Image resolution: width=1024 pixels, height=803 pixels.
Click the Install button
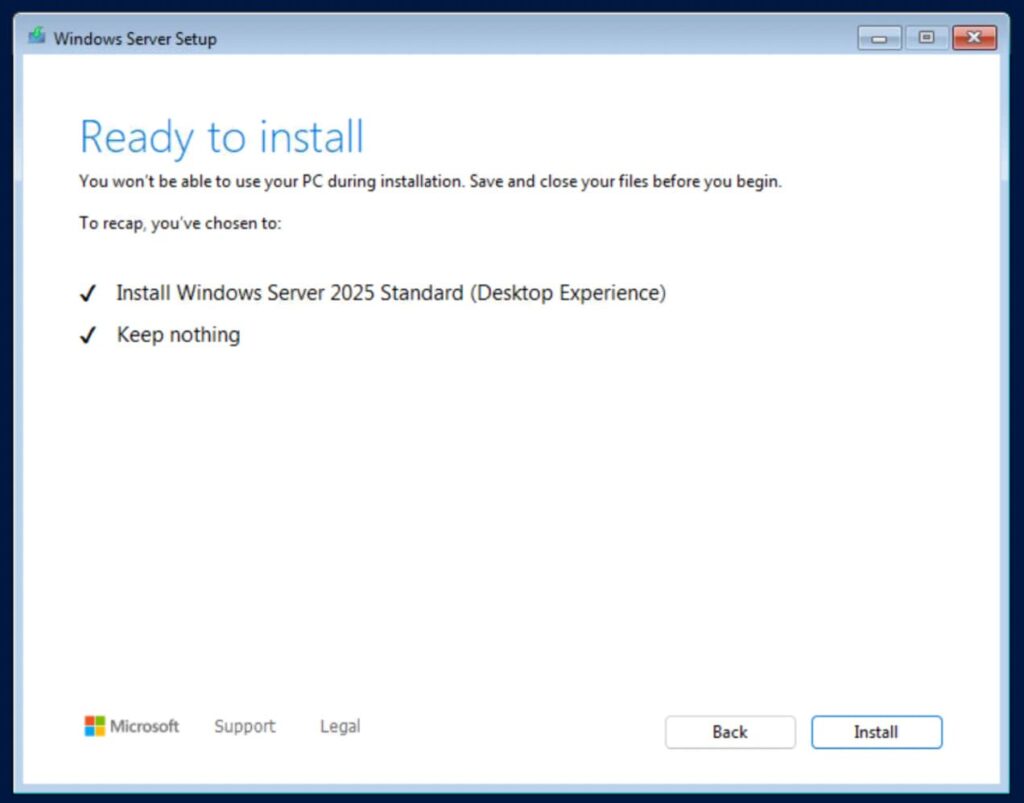point(876,732)
